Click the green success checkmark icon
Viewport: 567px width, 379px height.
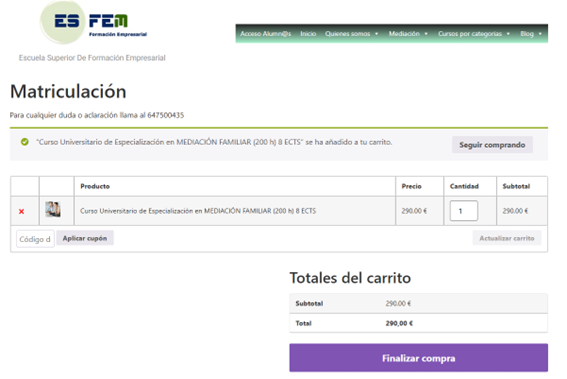pos(25,142)
